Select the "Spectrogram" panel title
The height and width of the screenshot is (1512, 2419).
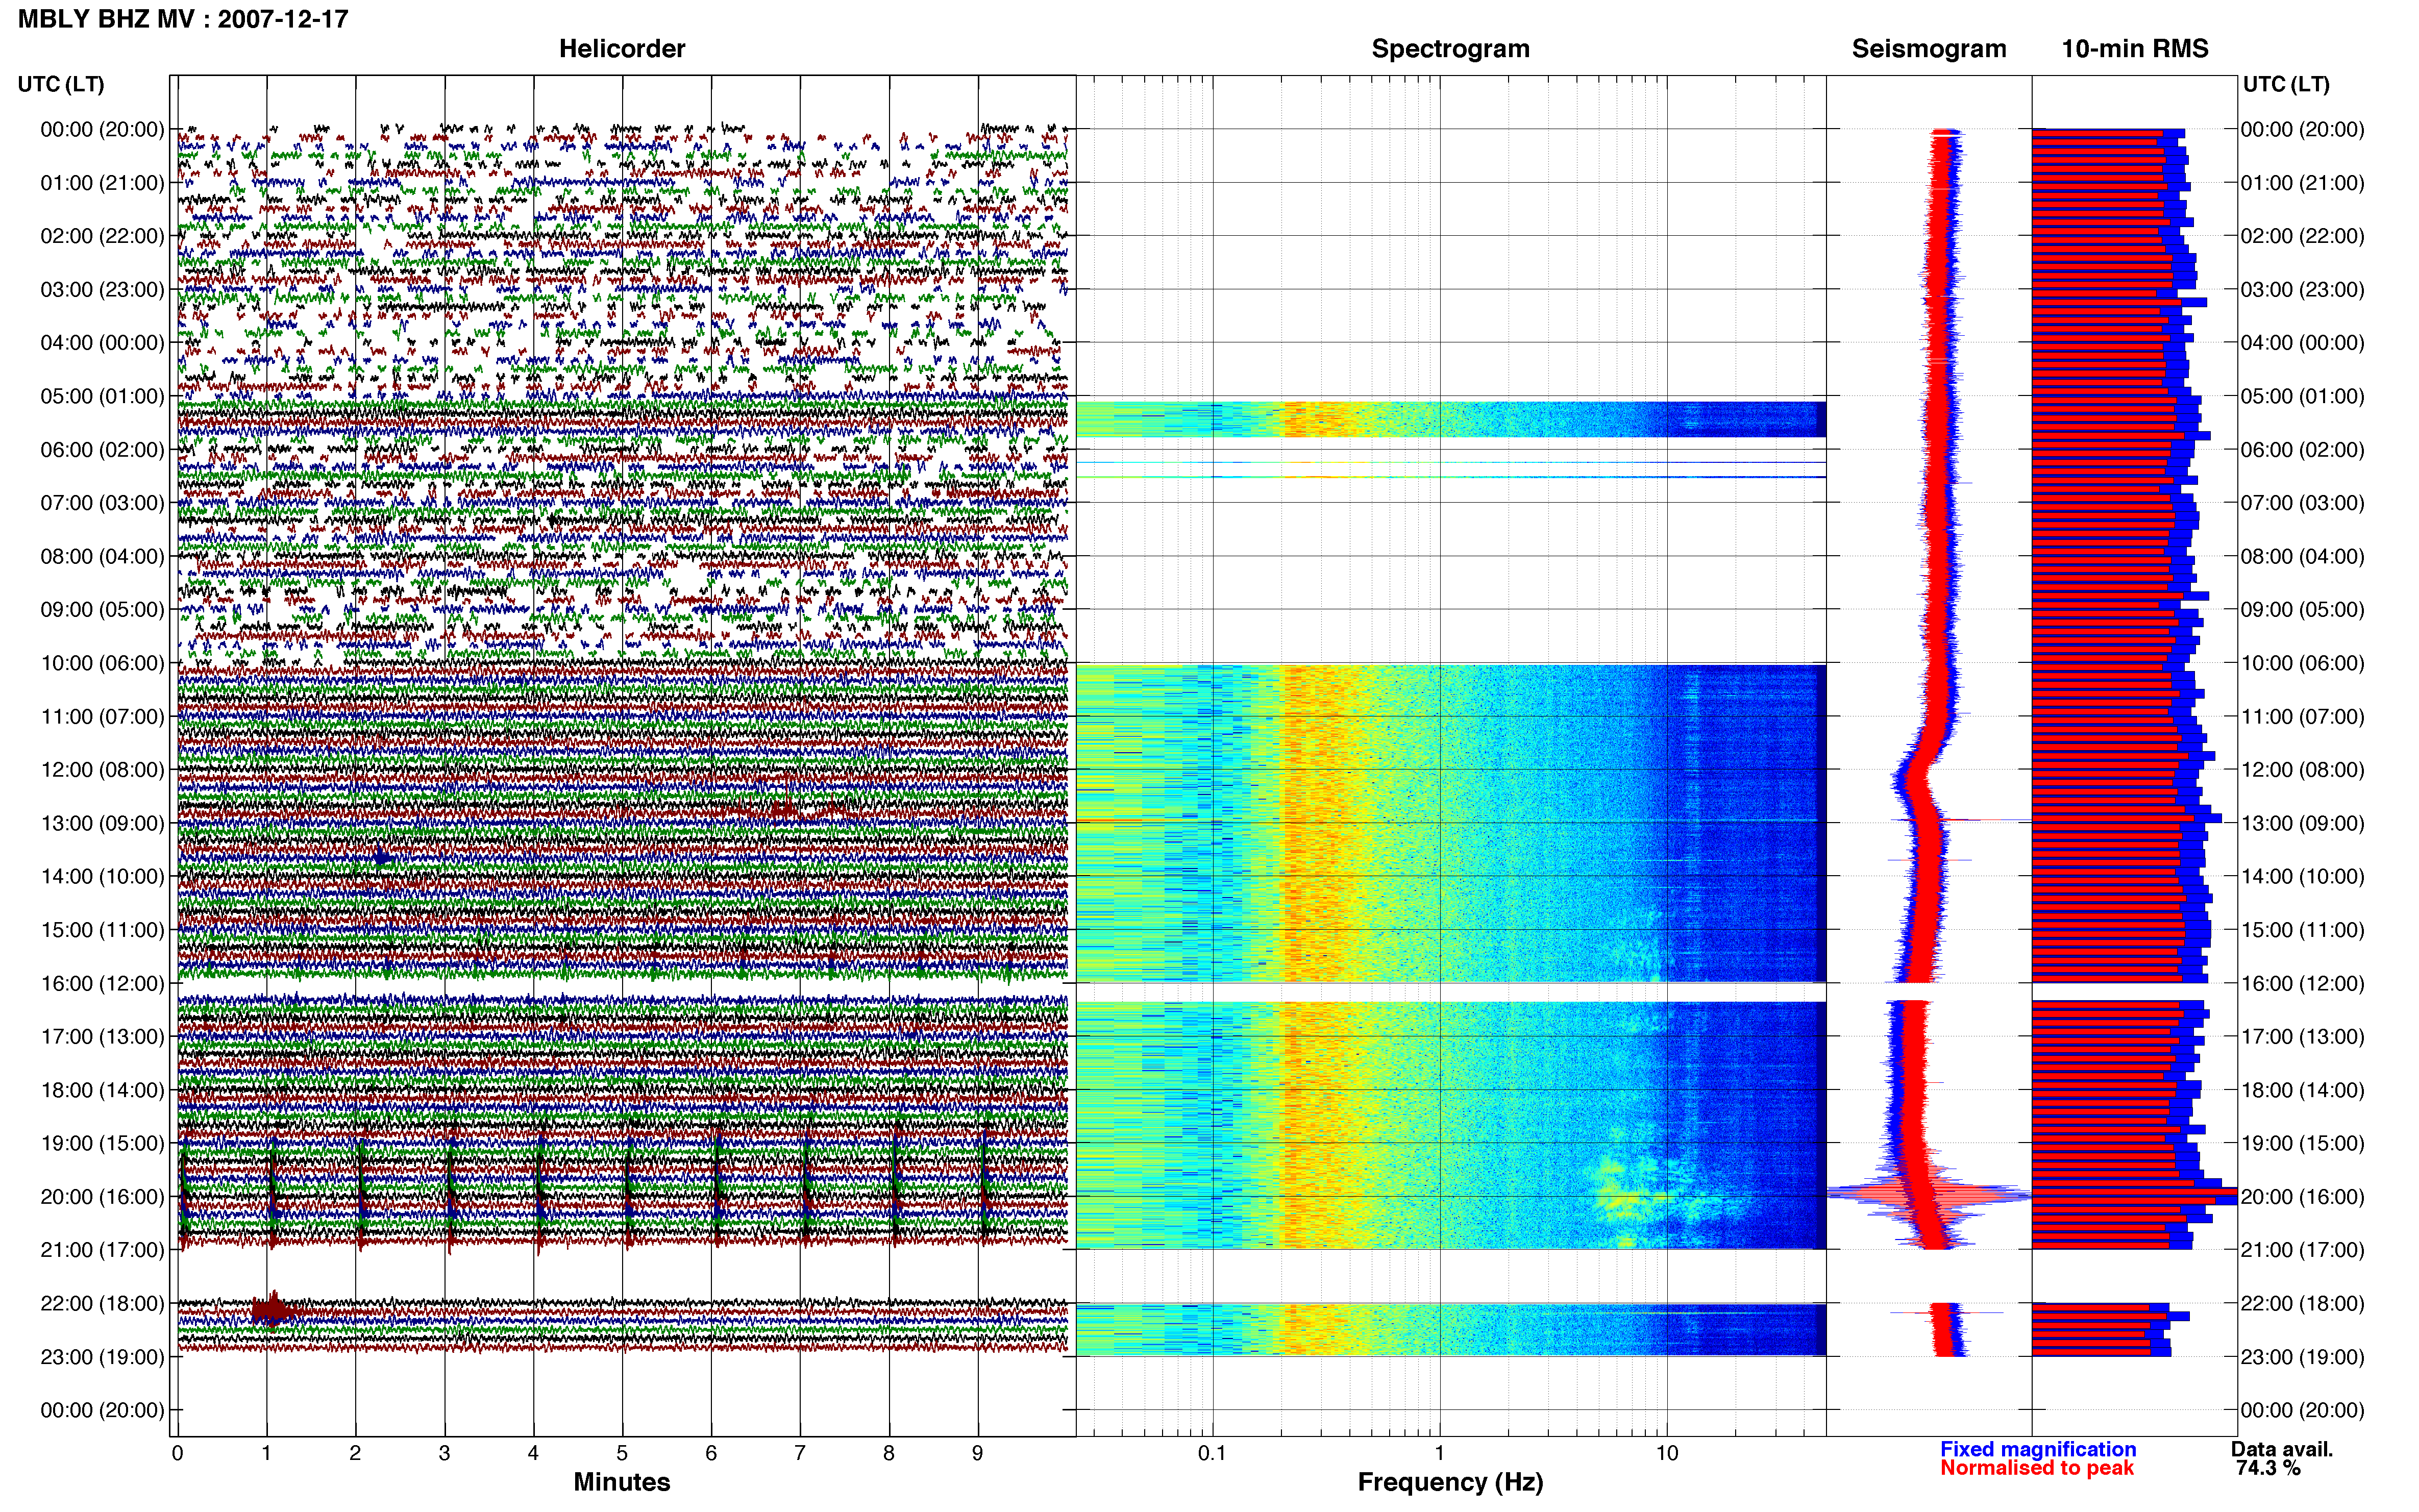click(x=1450, y=49)
